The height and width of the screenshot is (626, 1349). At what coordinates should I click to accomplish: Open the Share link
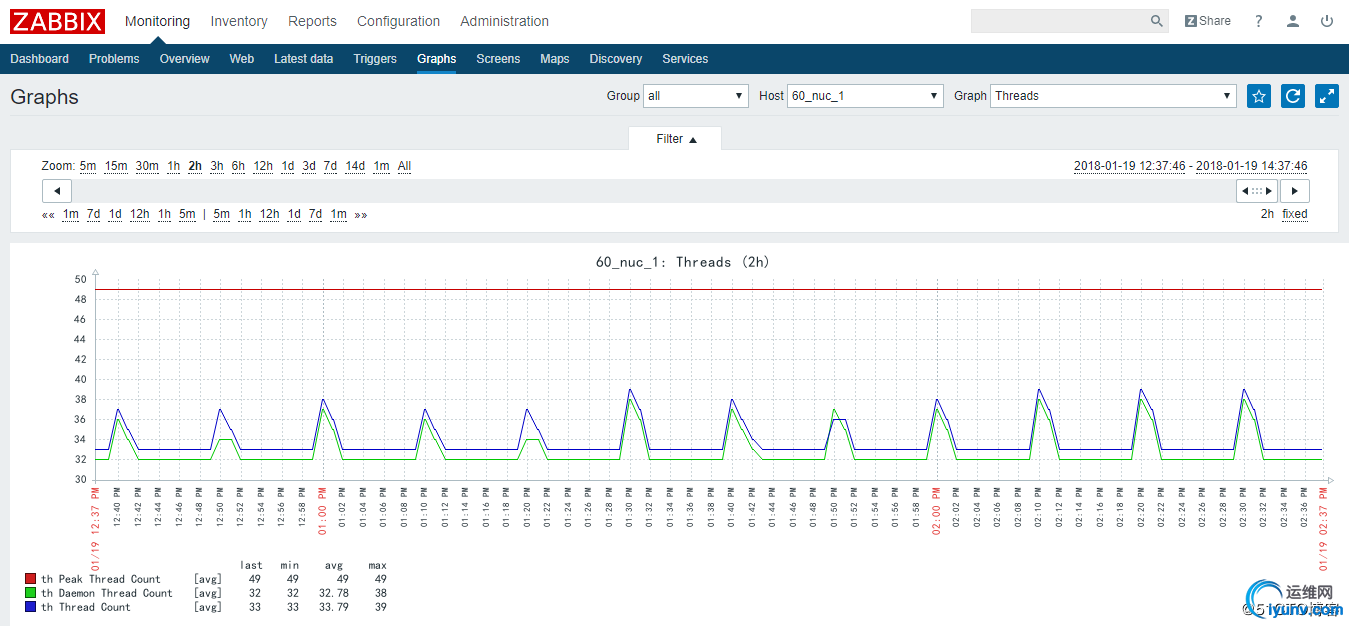coord(1208,21)
